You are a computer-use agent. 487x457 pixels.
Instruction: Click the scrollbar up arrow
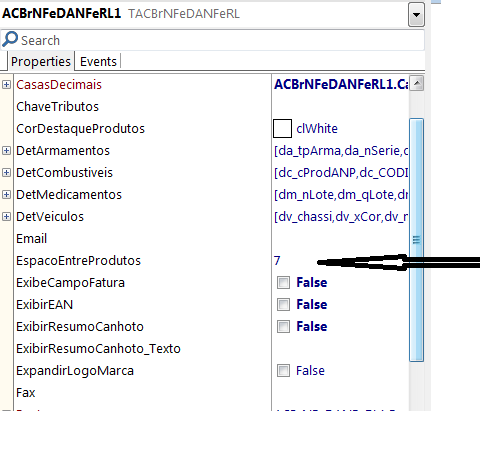[416, 84]
